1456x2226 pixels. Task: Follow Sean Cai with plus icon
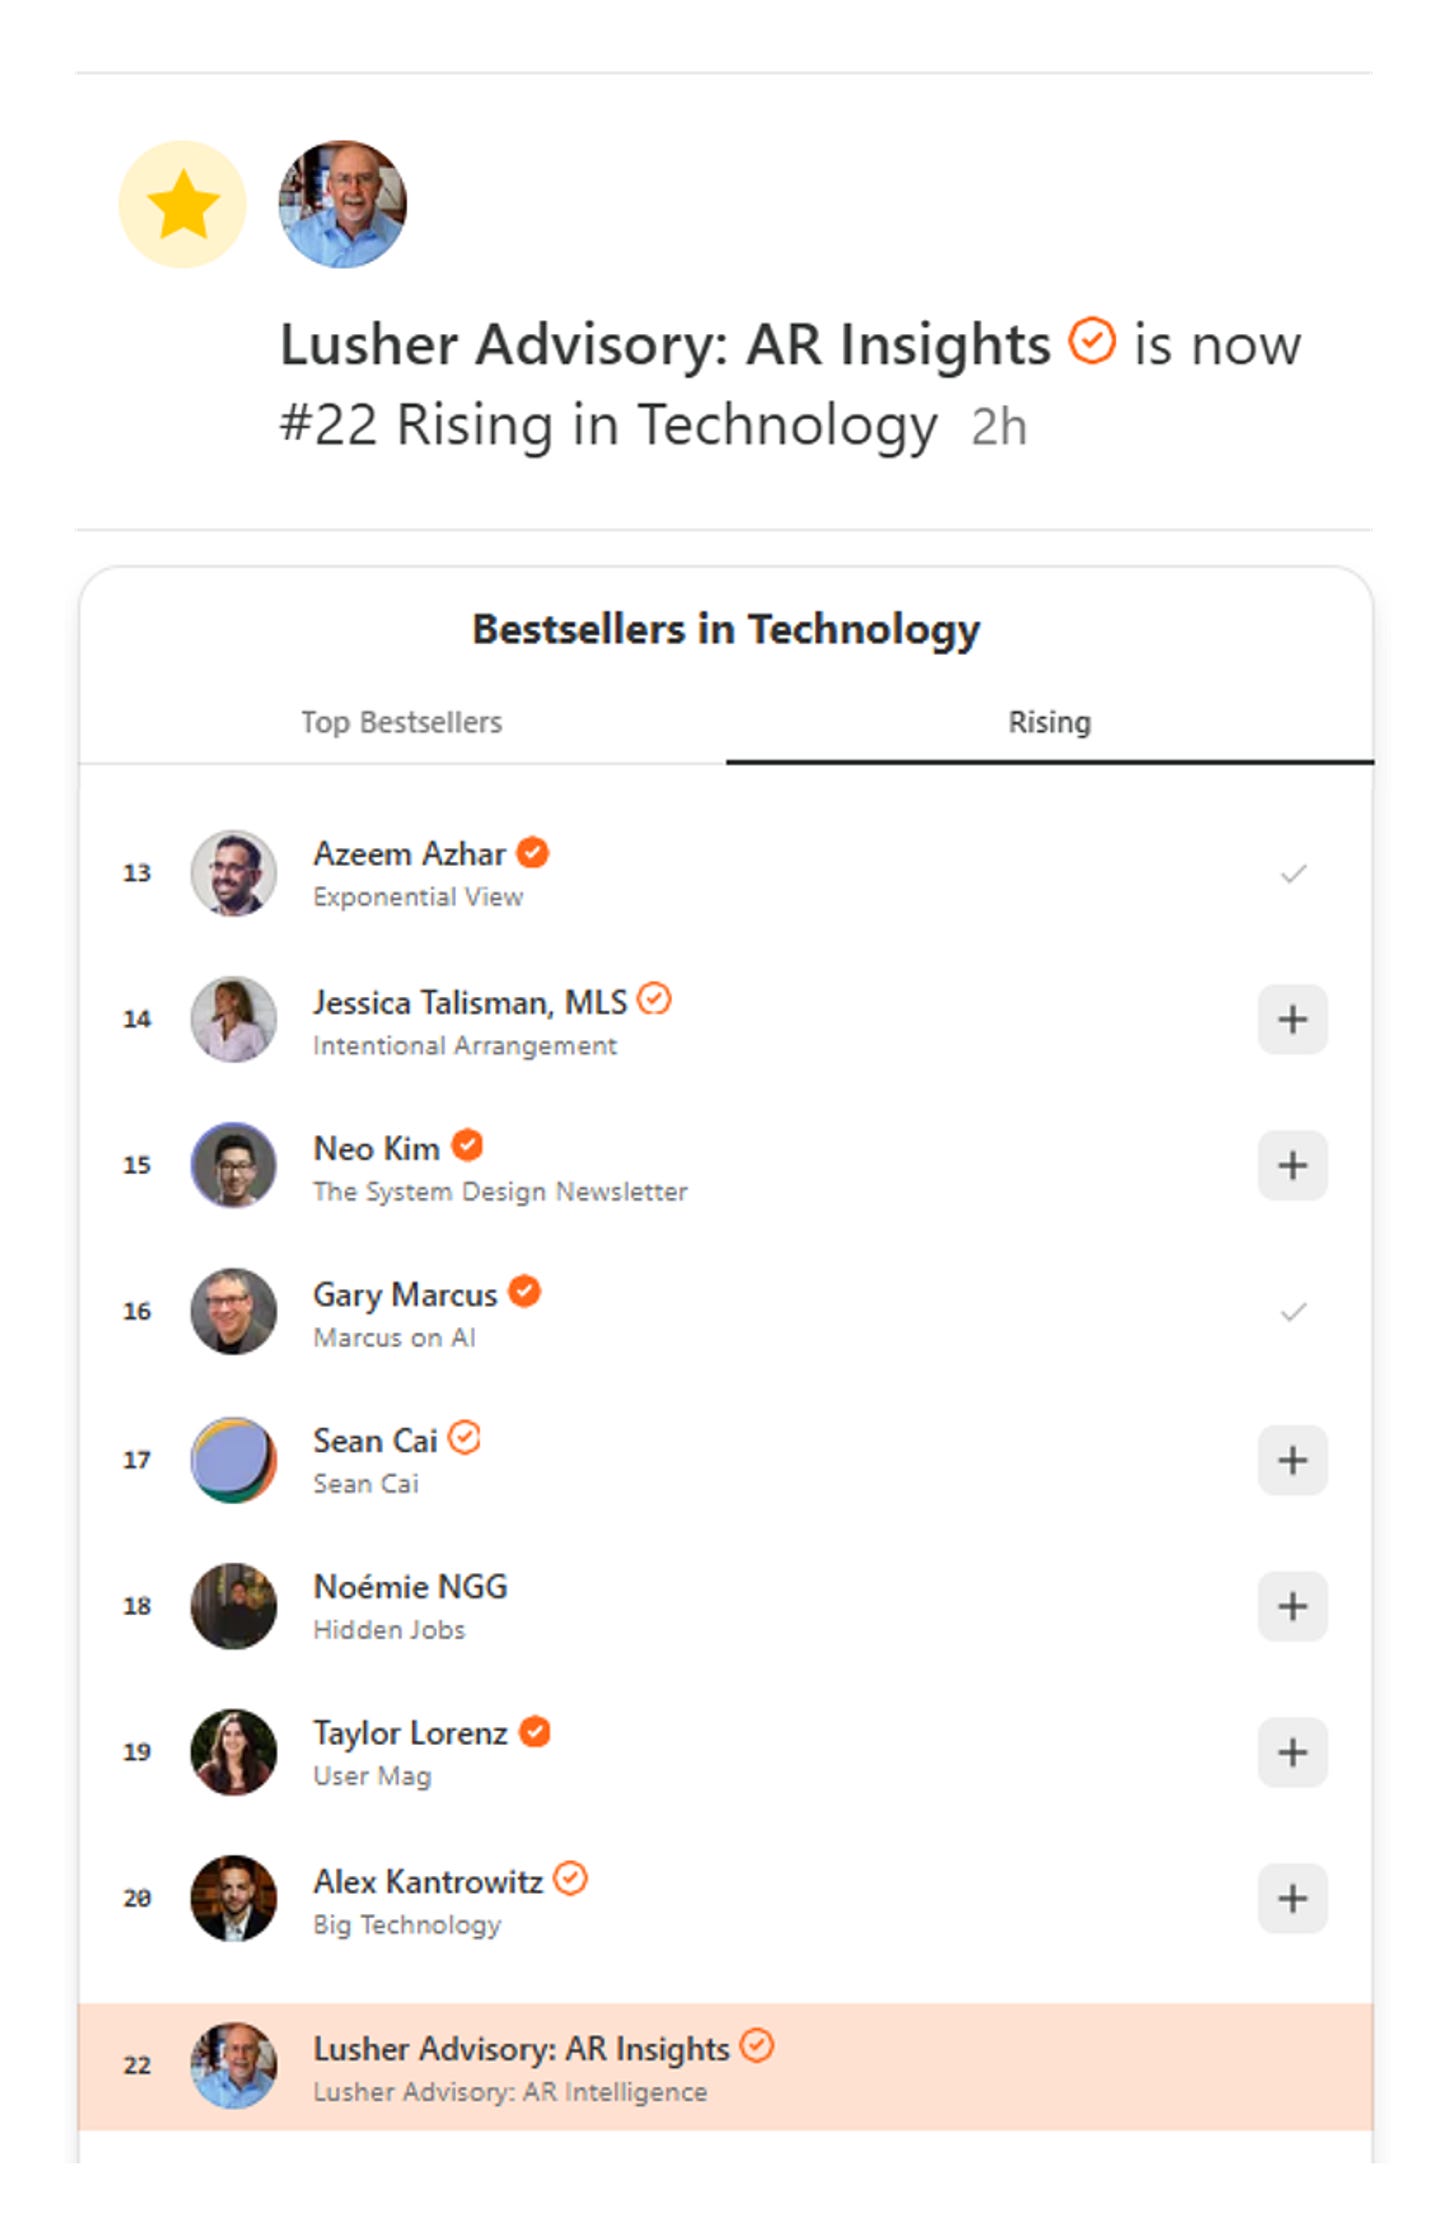tap(1292, 1460)
